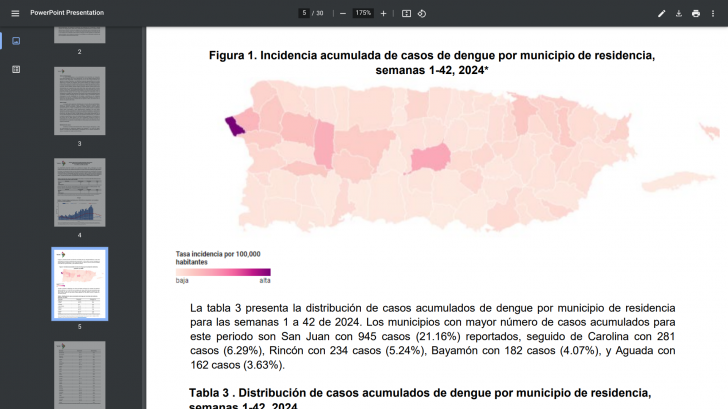Viewport: 728px width, 409px height.
Task: Show the page thumbnails view
Action: coord(15,41)
